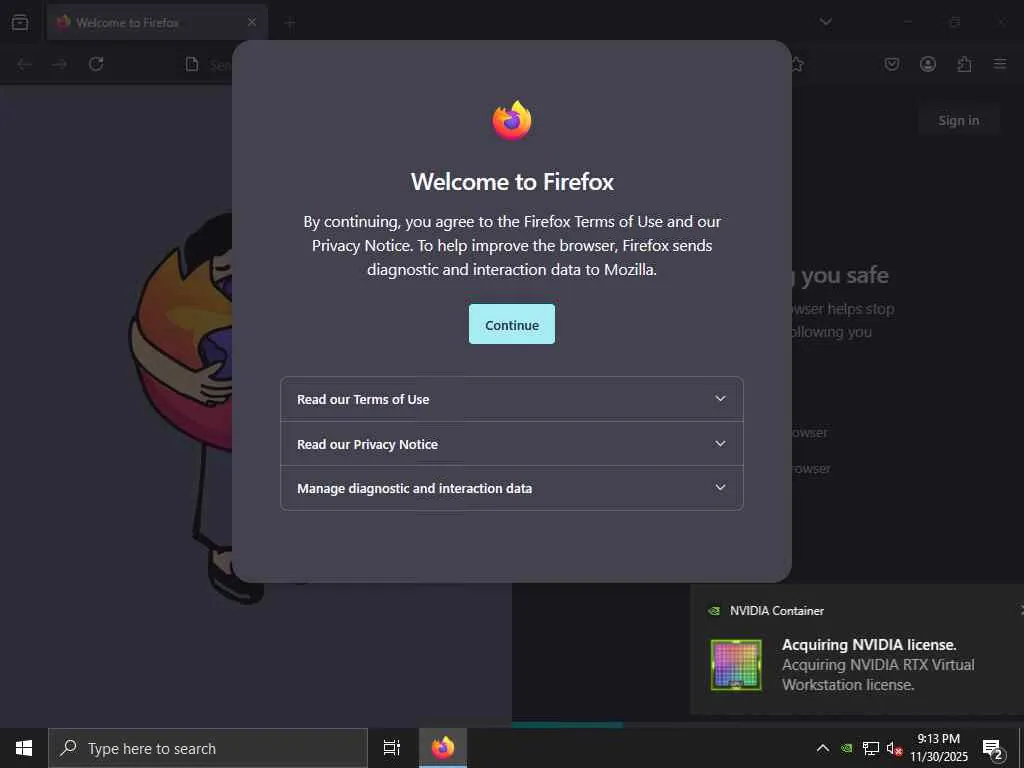1024x768 pixels.
Task: Open the Extensions puzzle icon
Action: tap(964, 64)
